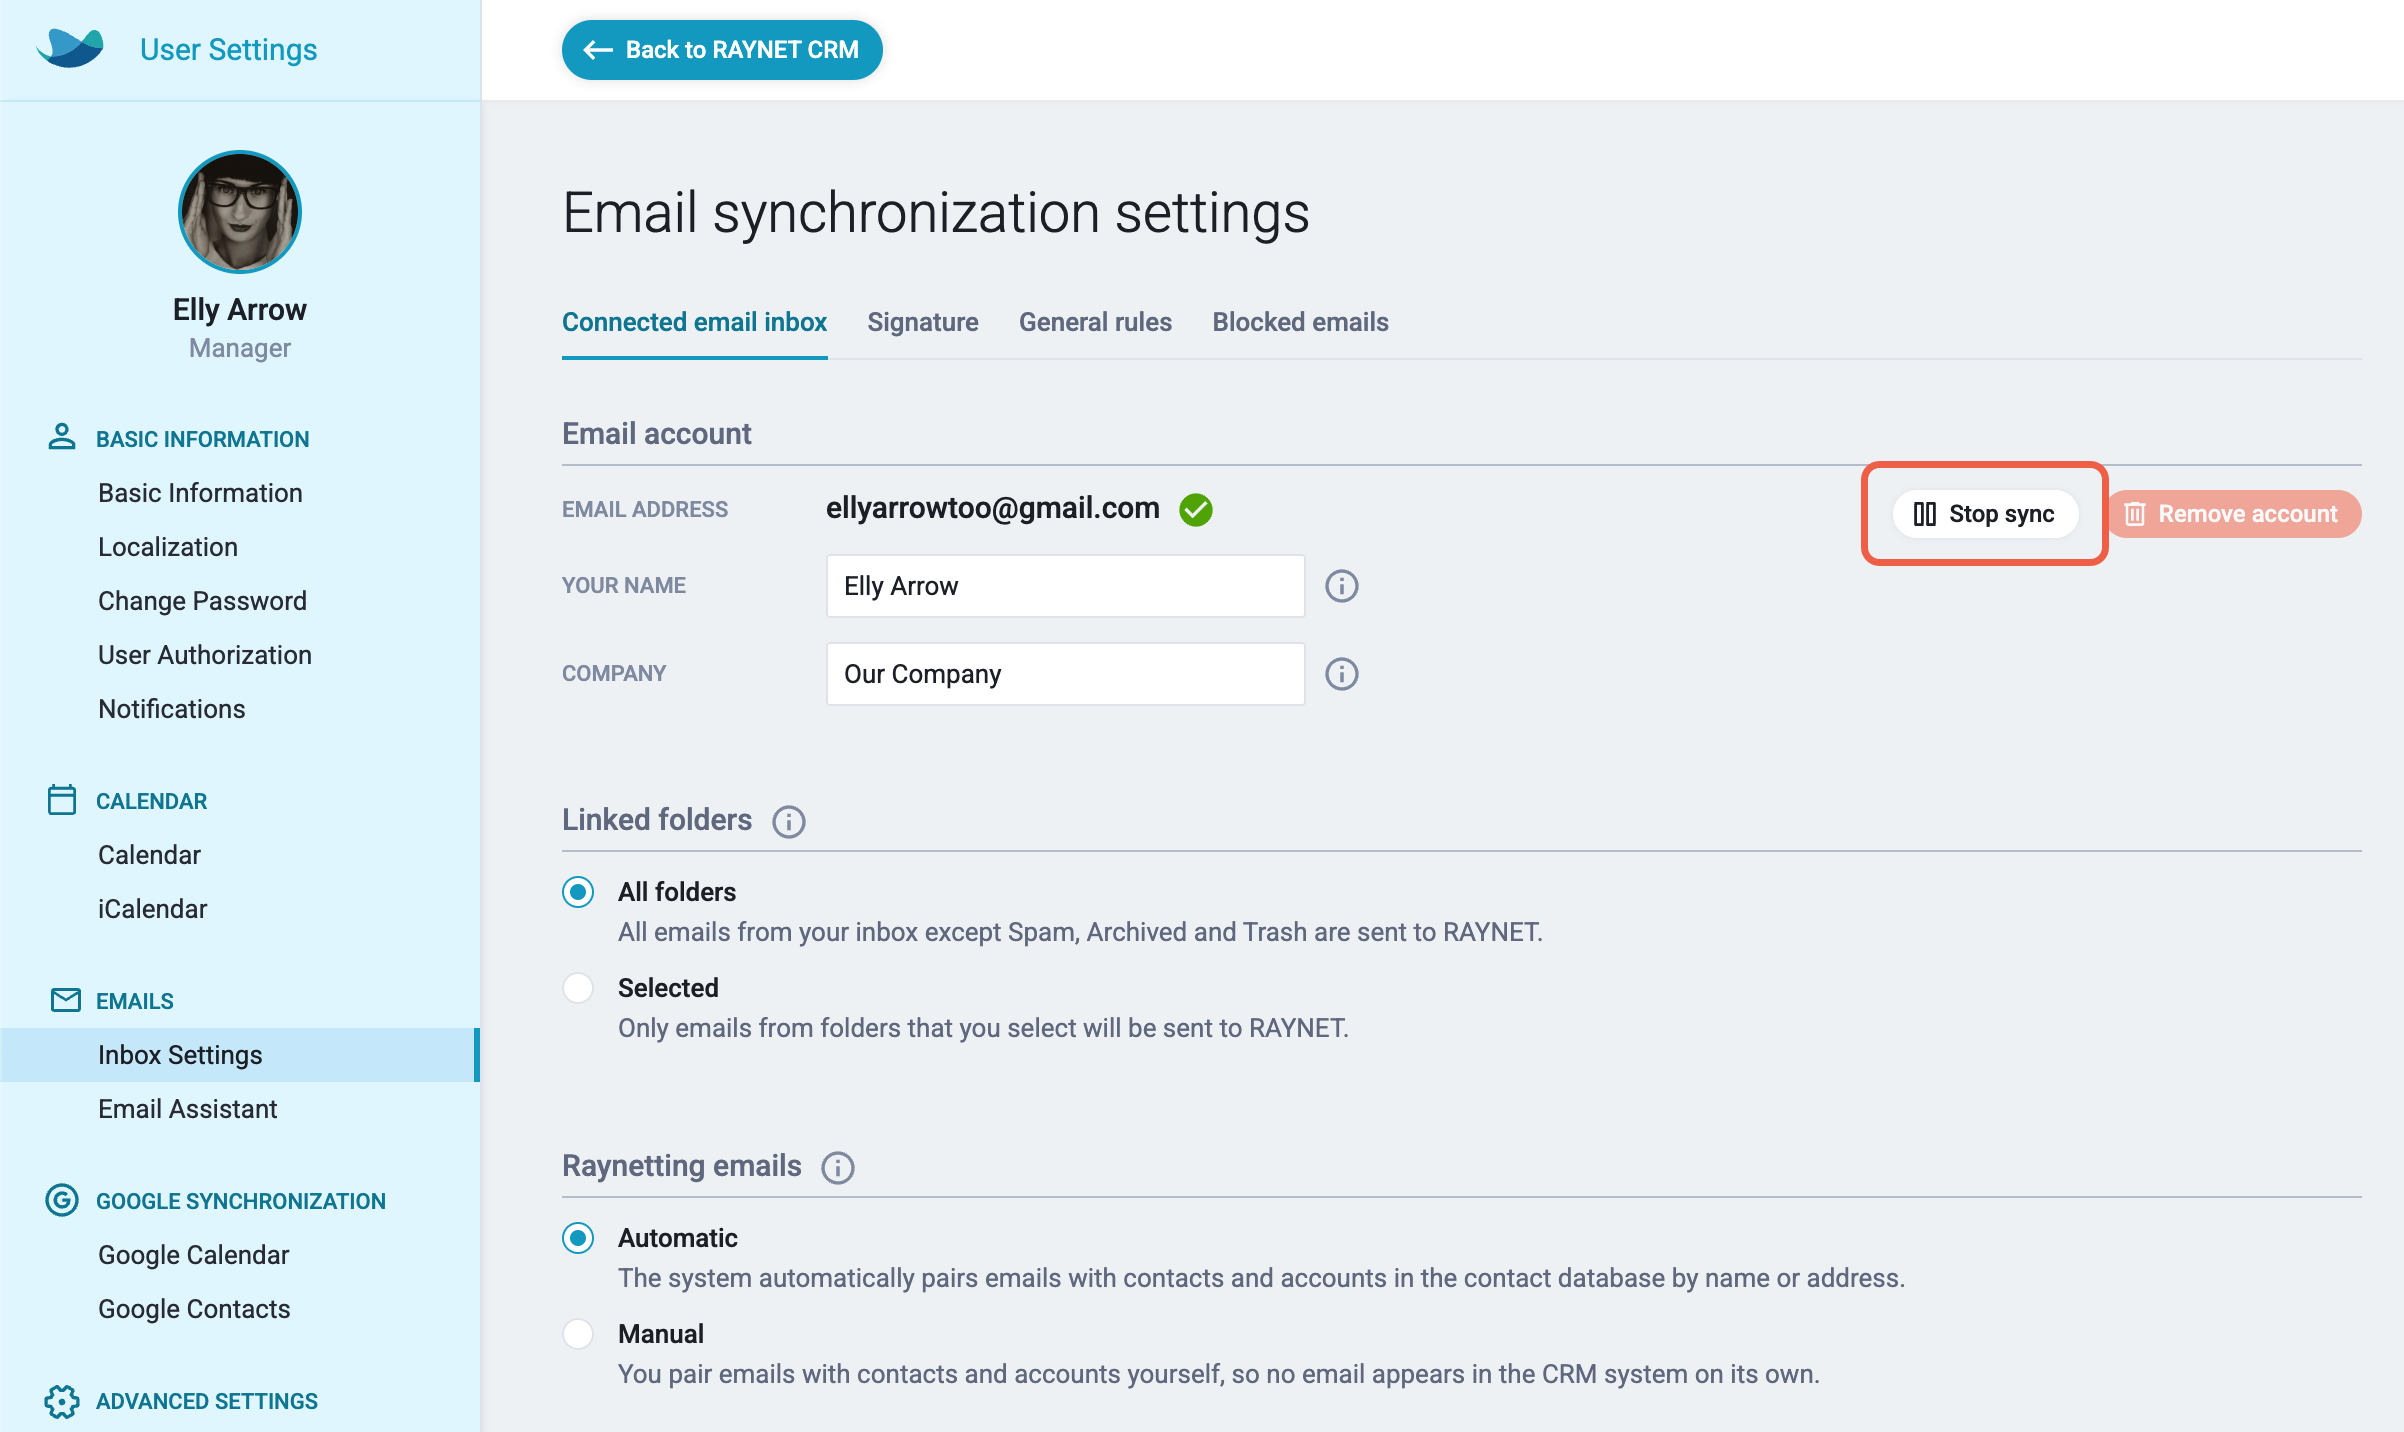Click the Google Synchronization G icon
Image resolution: width=2404 pixels, height=1432 pixels.
[x=62, y=1200]
